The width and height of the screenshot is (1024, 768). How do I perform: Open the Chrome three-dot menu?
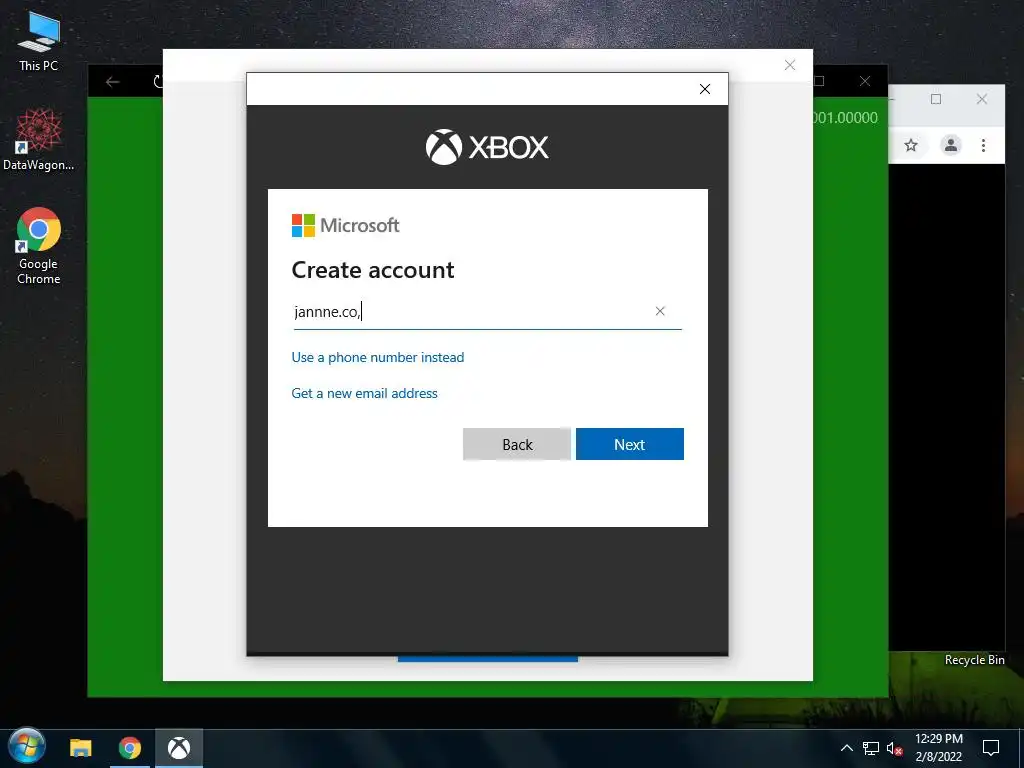coord(984,145)
